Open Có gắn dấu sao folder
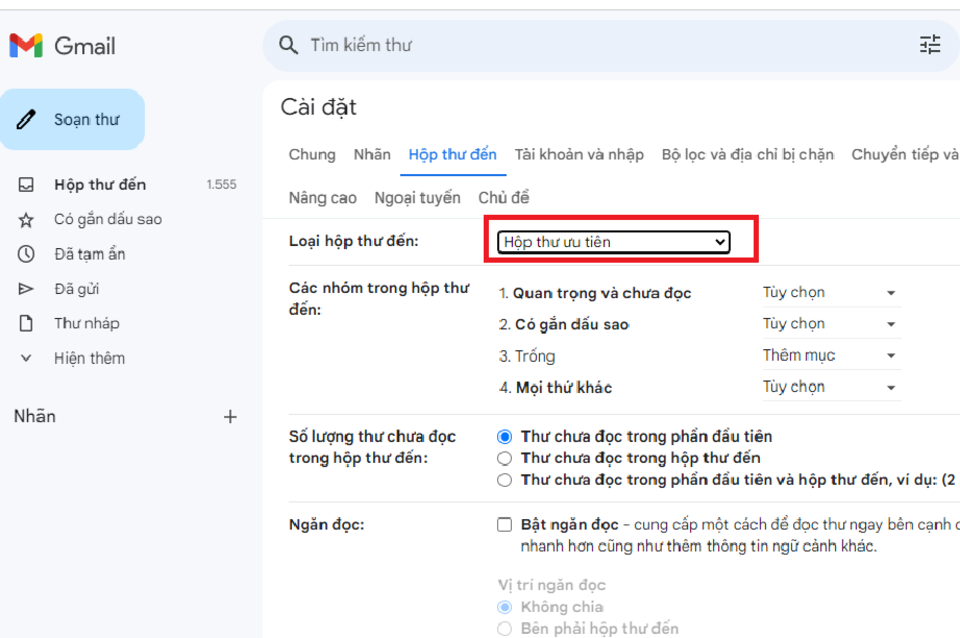The image size is (960, 638). click(107, 219)
